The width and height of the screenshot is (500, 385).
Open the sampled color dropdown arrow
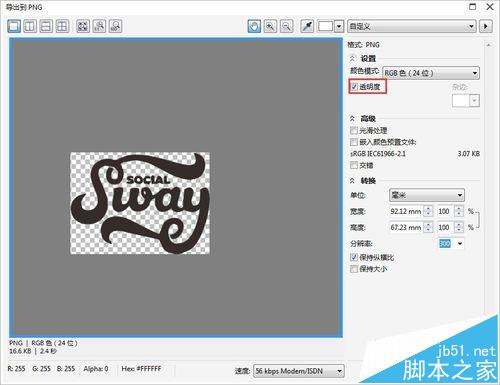339,26
